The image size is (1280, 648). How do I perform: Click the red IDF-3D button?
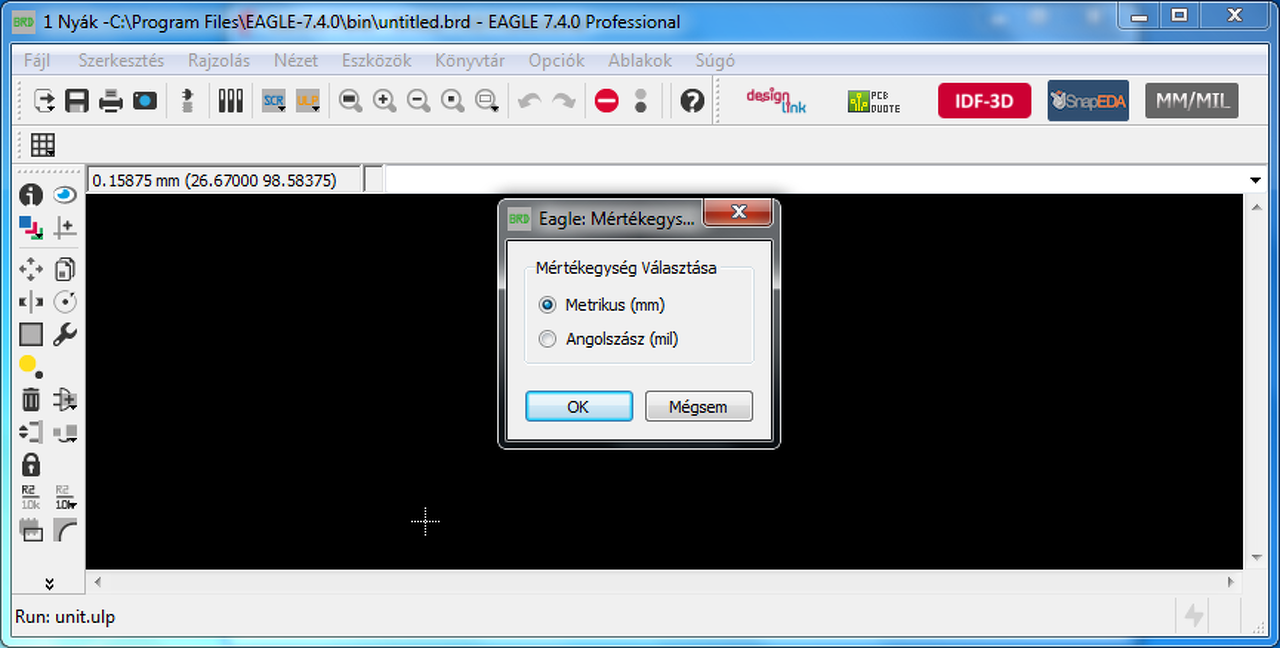(984, 101)
